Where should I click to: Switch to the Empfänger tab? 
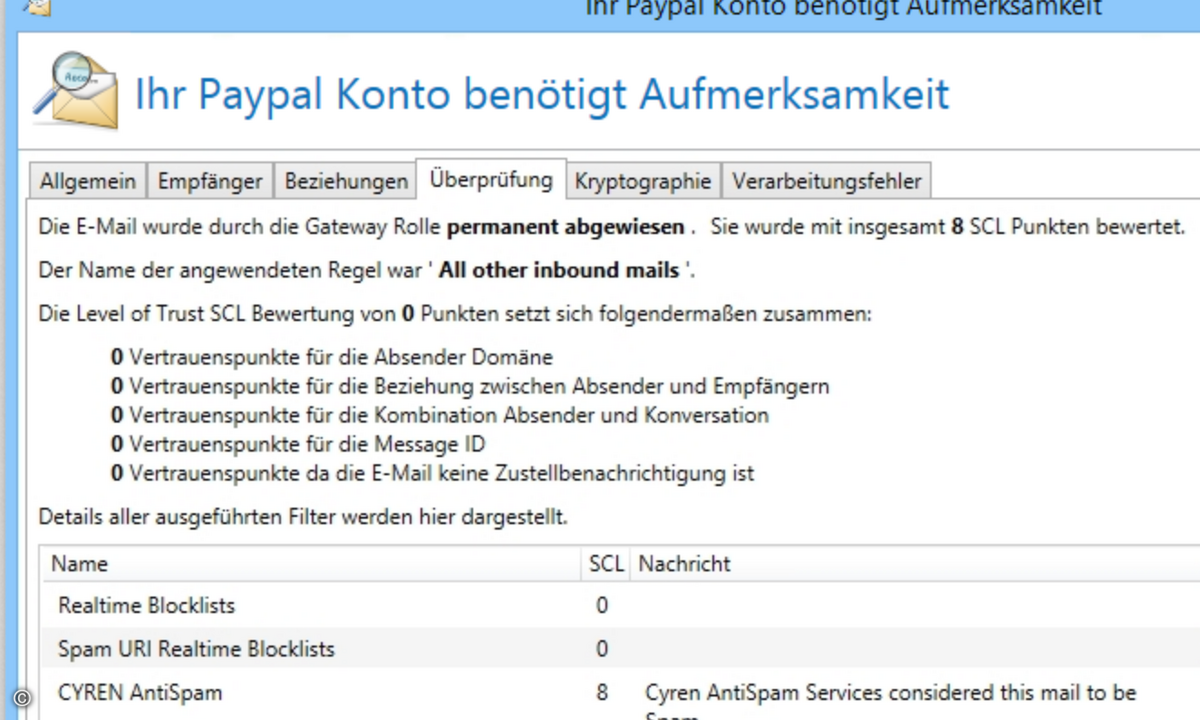210,182
